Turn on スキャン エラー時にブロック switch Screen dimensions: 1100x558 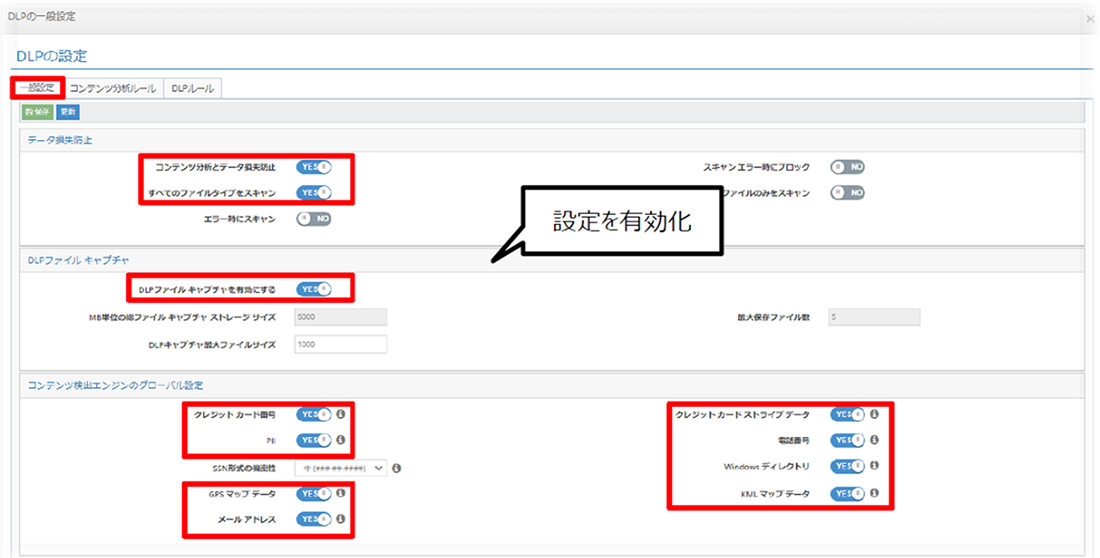[847, 167]
